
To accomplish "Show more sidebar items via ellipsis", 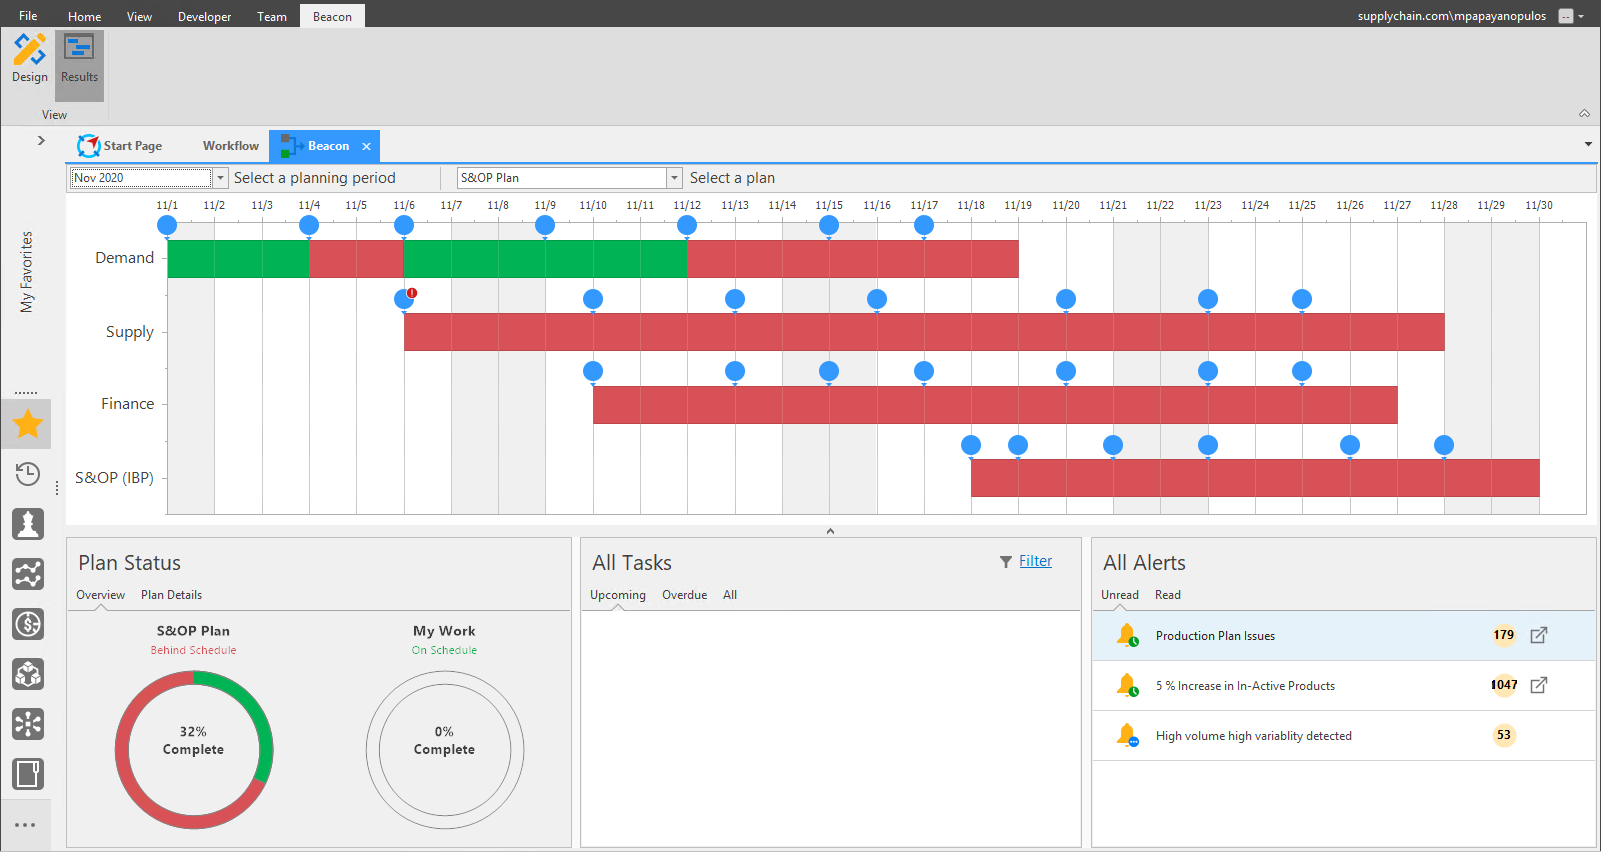I will [x=26, y=825].
